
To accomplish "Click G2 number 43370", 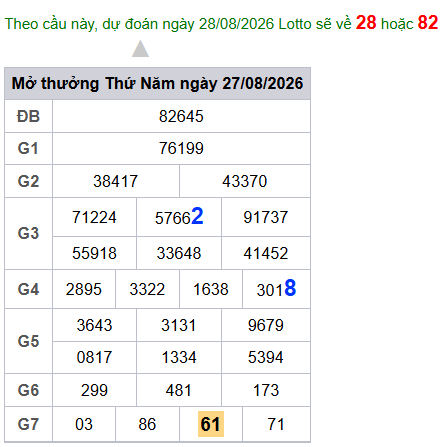I will point(245,181).
